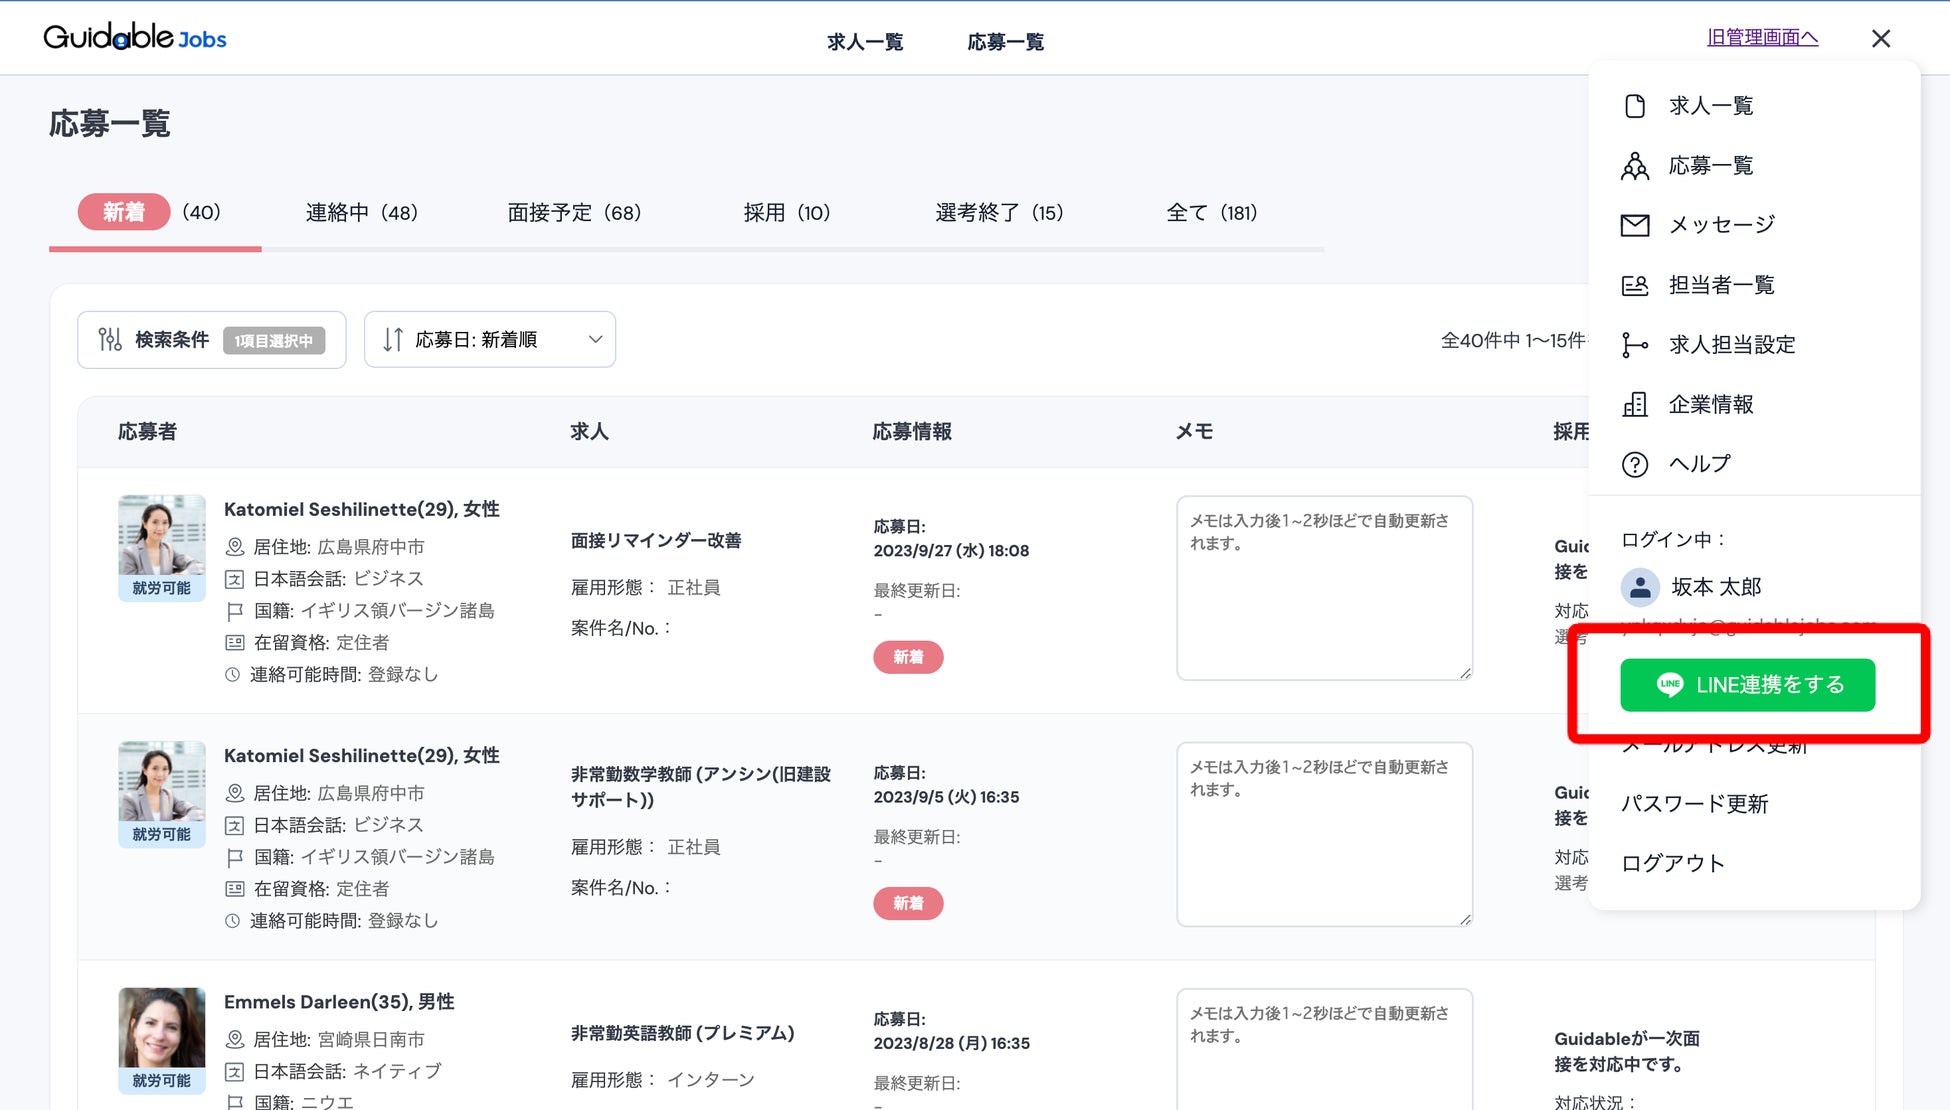The width and height of the screenshot is (1950, 1110).
Task: Open the 検索条件 filter button
Action: point(212,340)
